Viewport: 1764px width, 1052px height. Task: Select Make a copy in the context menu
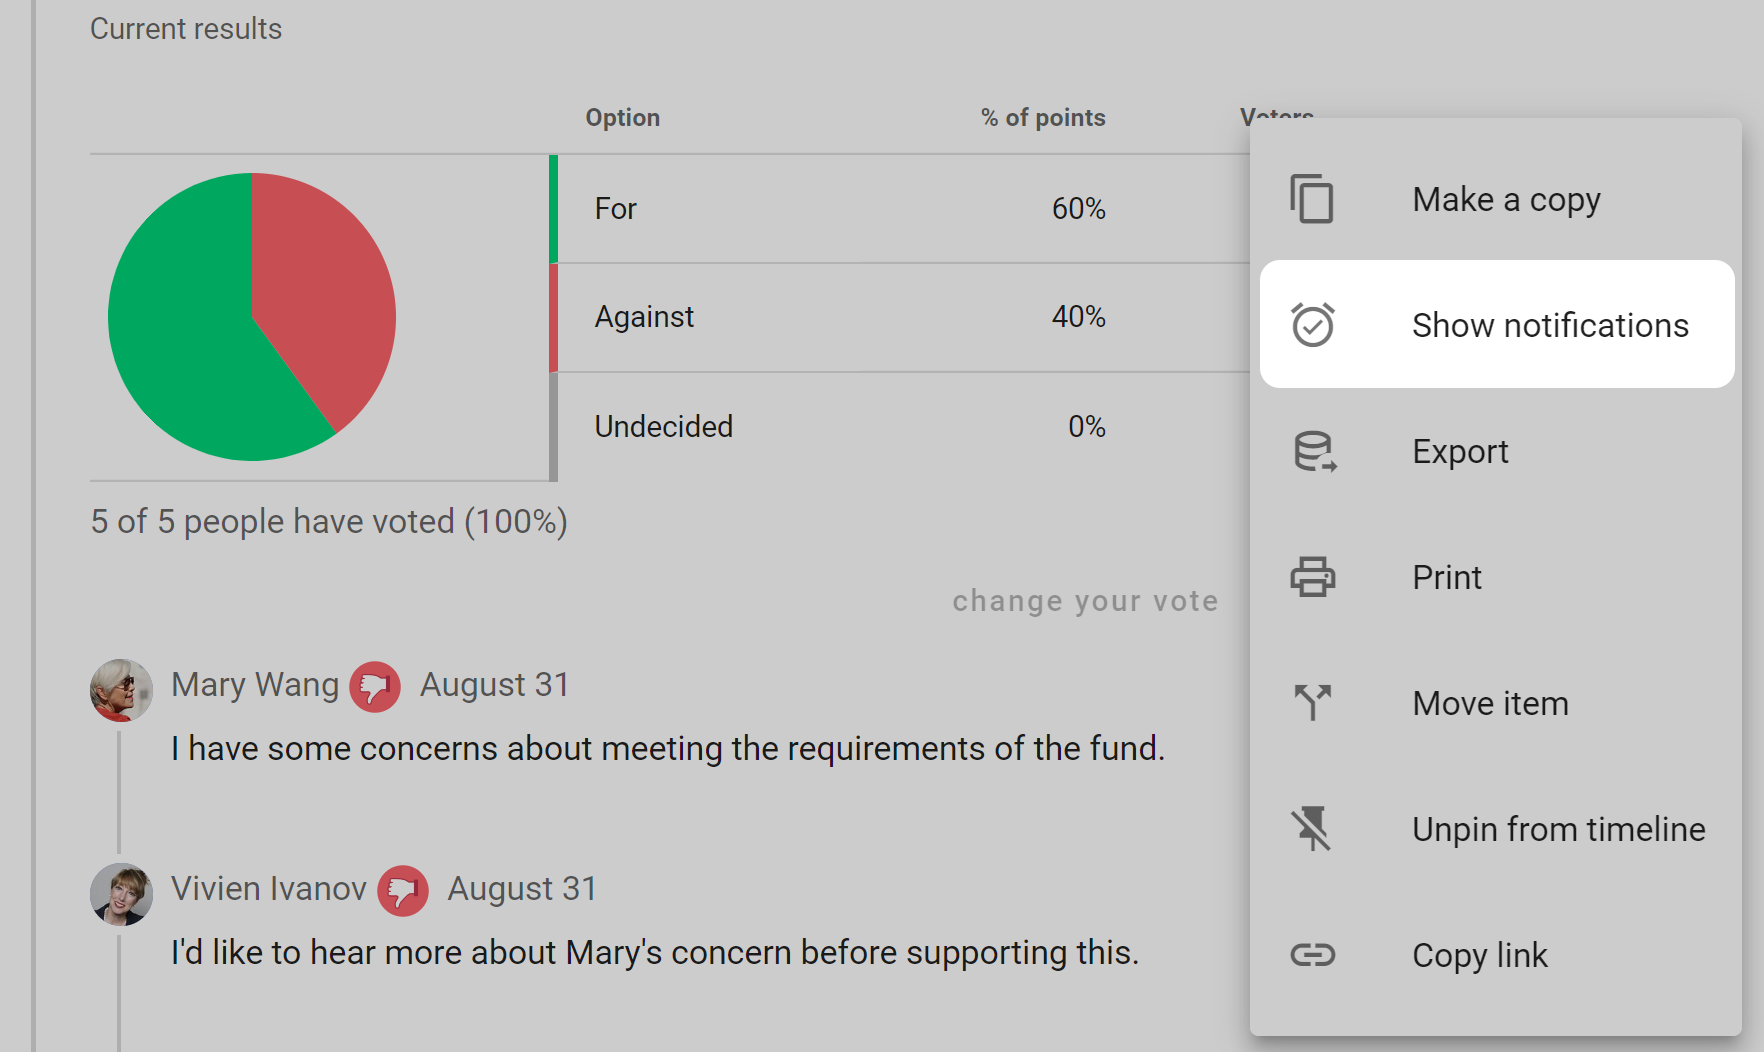(x=1506, y=199)
